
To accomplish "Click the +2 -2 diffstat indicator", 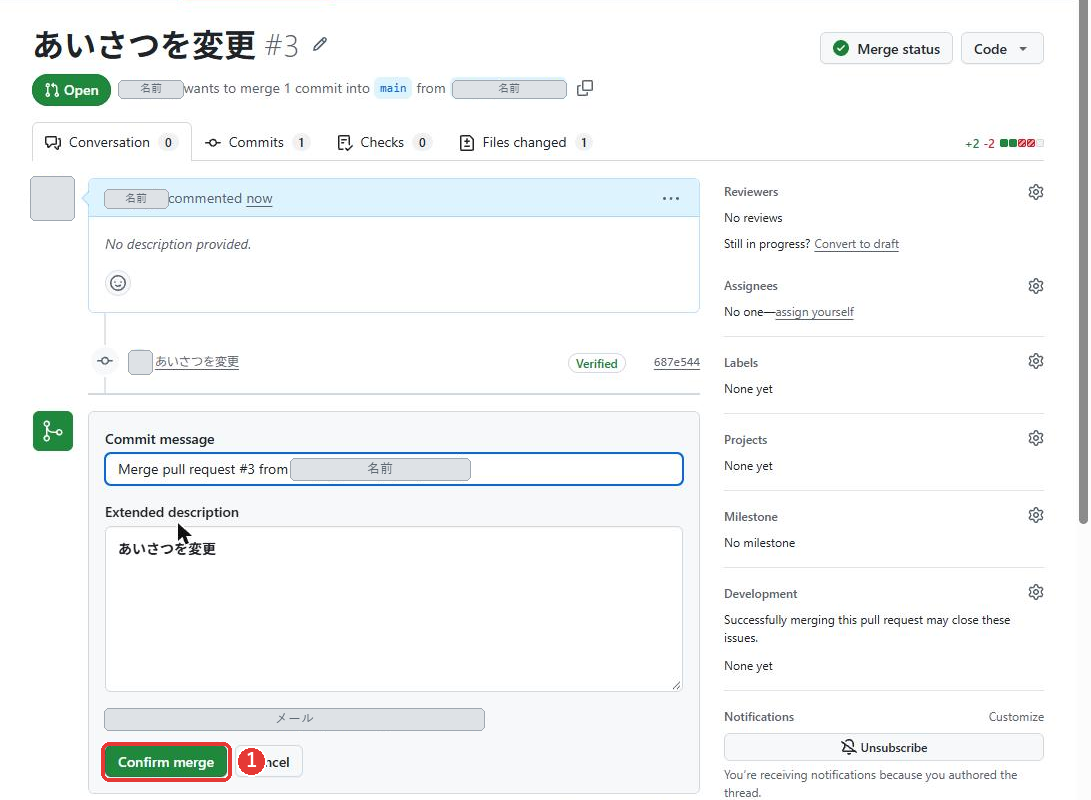I will [x=1004, y=143].
